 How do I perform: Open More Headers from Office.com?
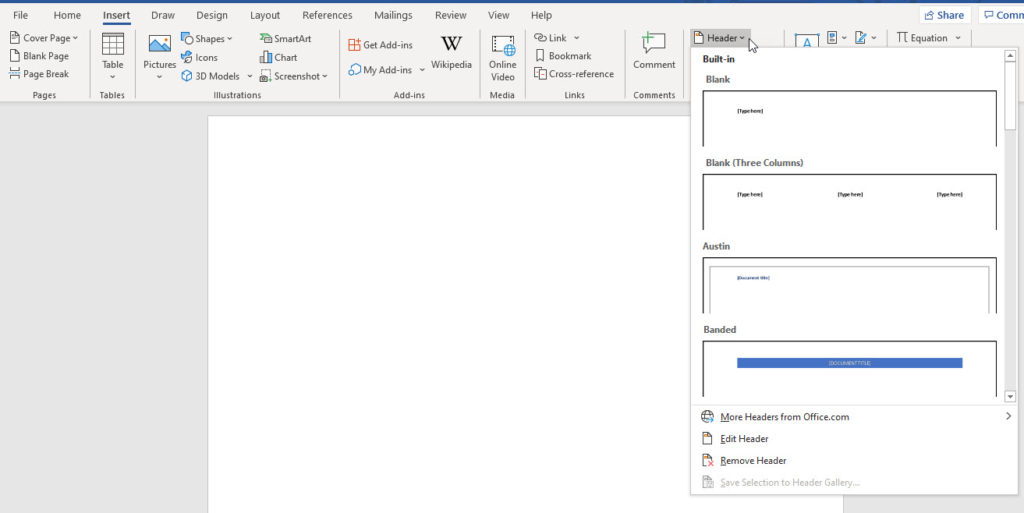(784, 416)
